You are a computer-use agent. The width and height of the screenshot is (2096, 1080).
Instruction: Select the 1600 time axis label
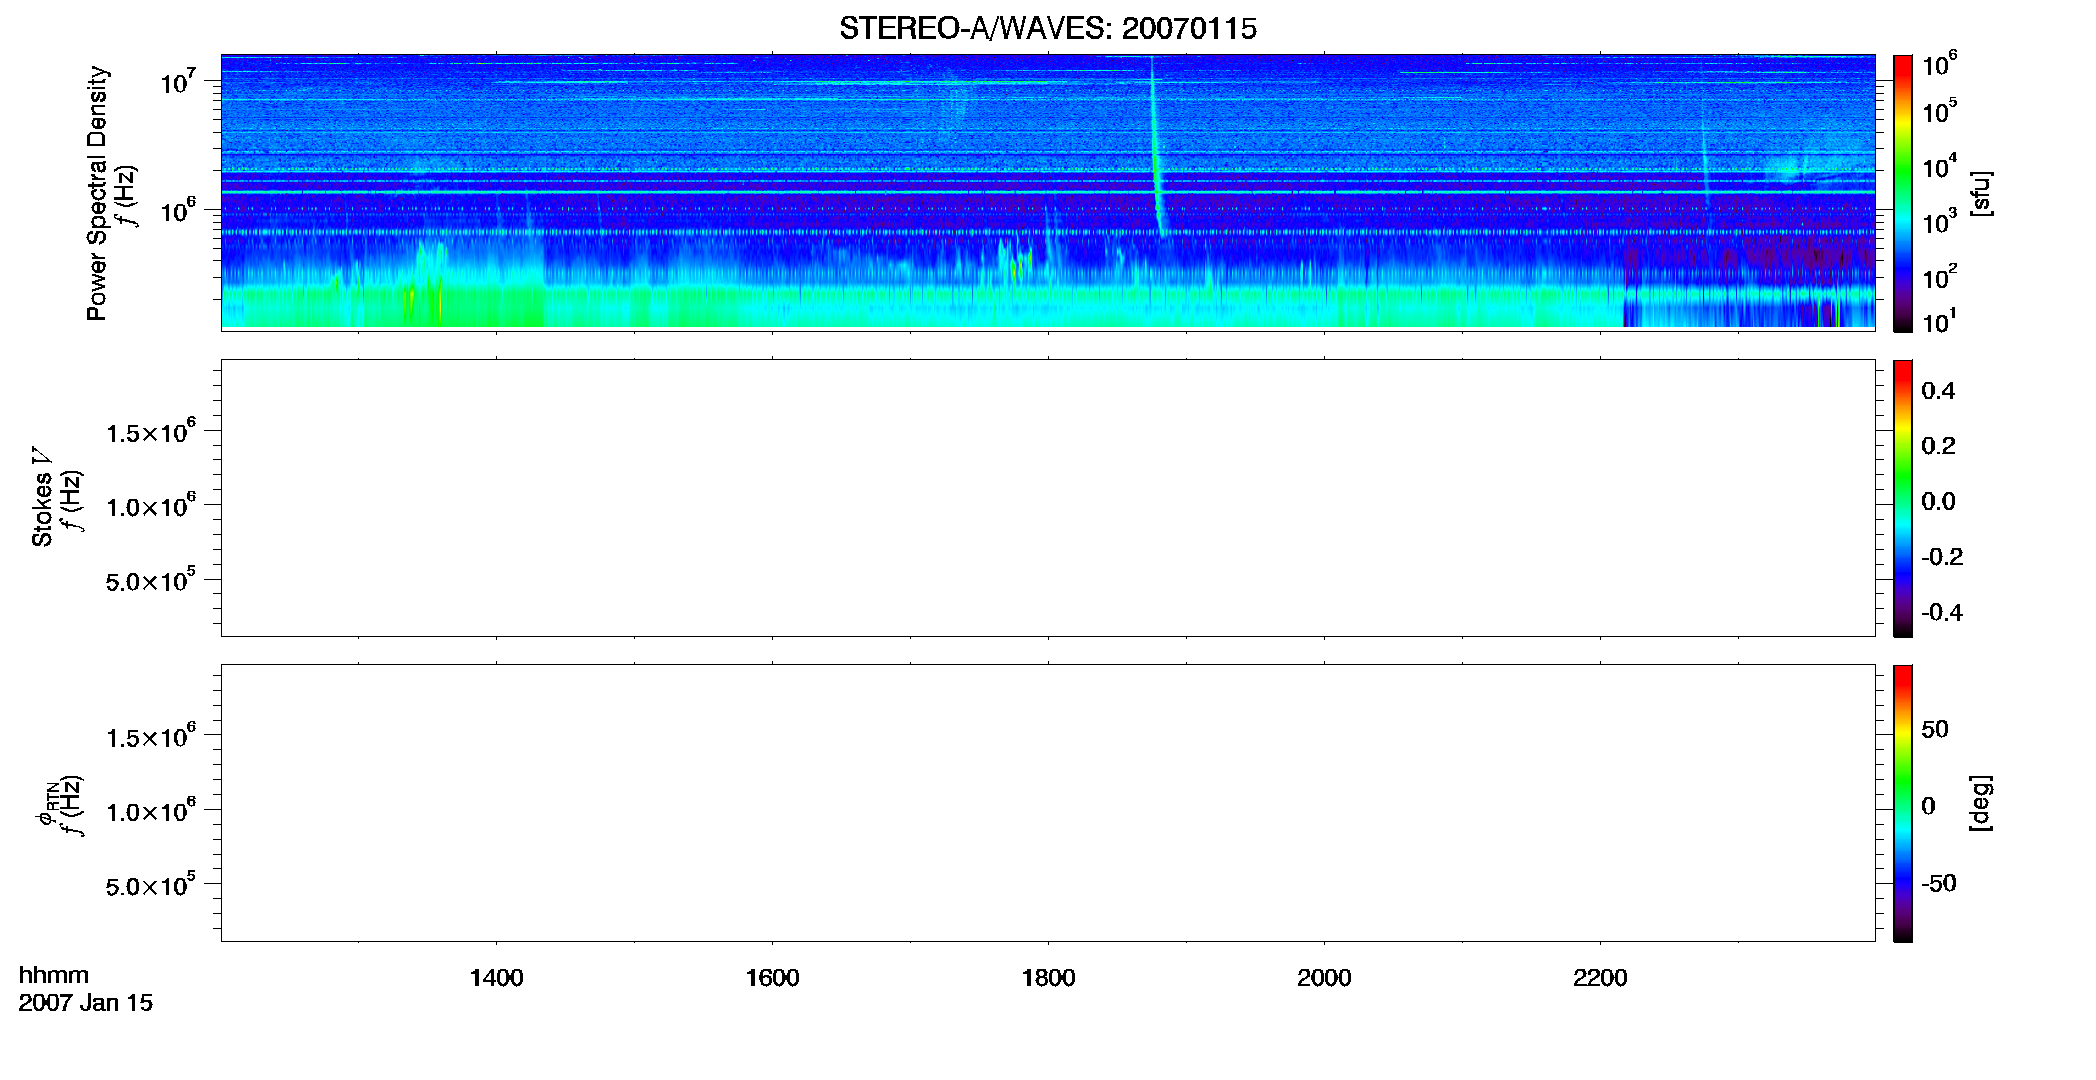pyautogui.click(x=772, y=978)
